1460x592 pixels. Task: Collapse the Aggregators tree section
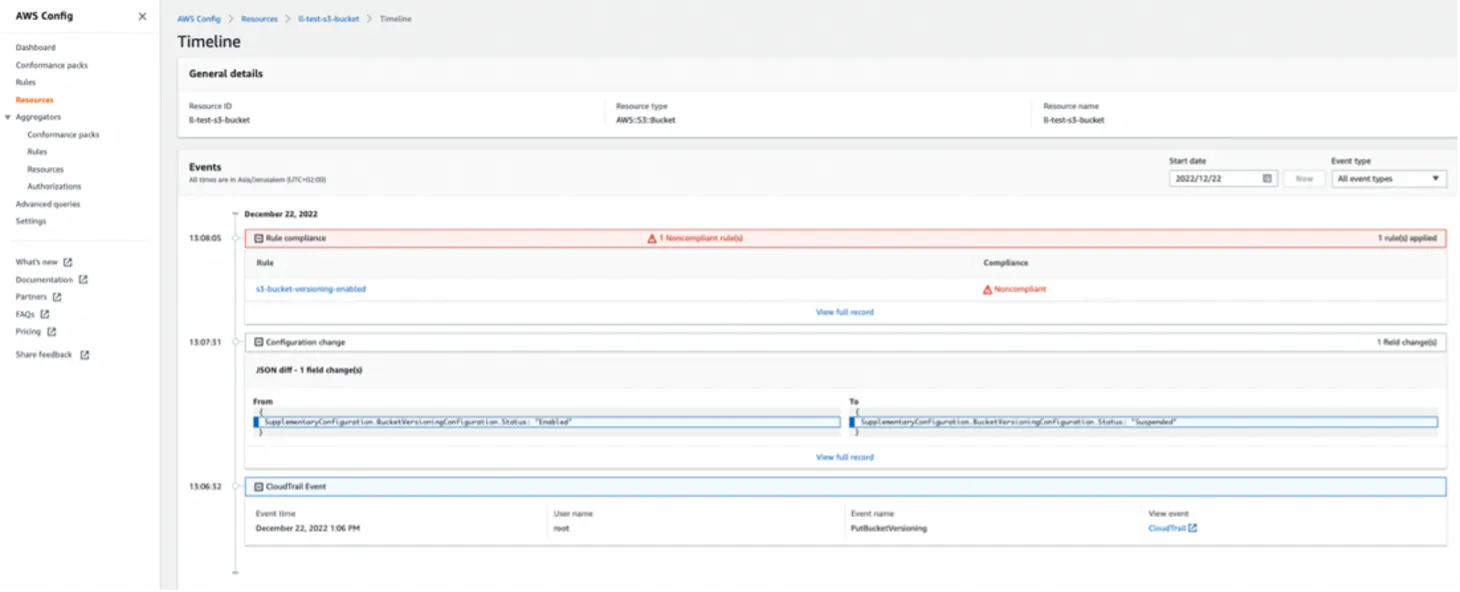click(x=8, y=117)
